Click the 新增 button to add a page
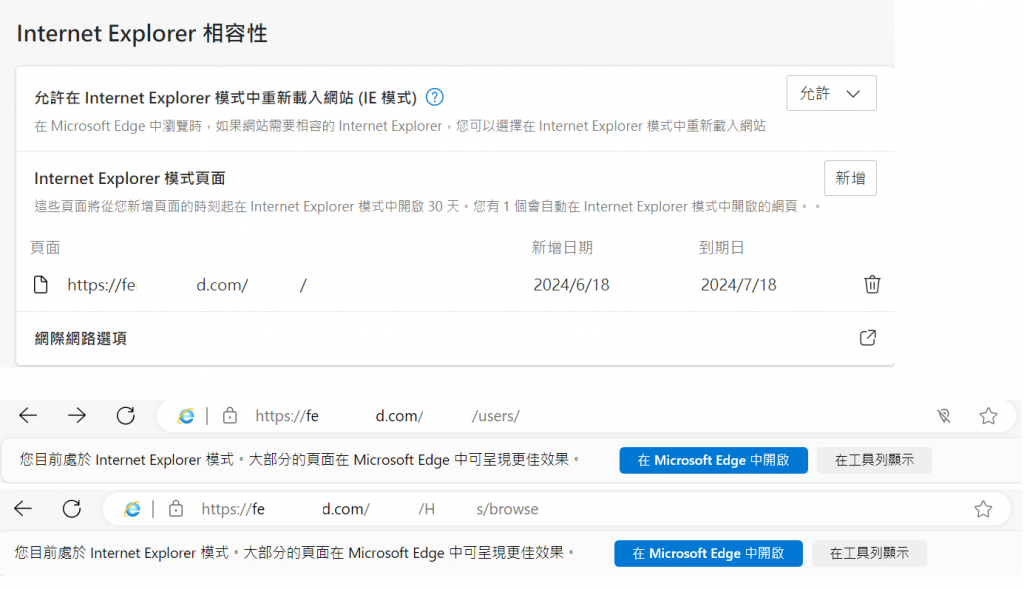This screenshot has height=589, width=1024. [850, 178]
